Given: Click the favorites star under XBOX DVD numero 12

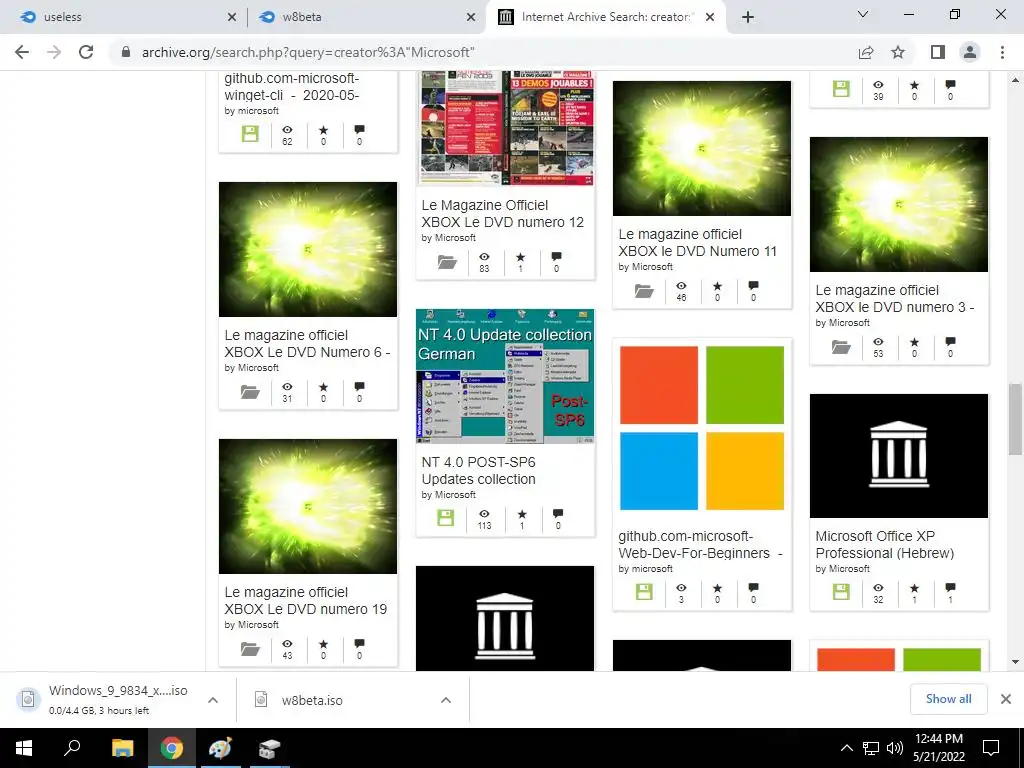Looking at the screenshot, I should [520, 257].
